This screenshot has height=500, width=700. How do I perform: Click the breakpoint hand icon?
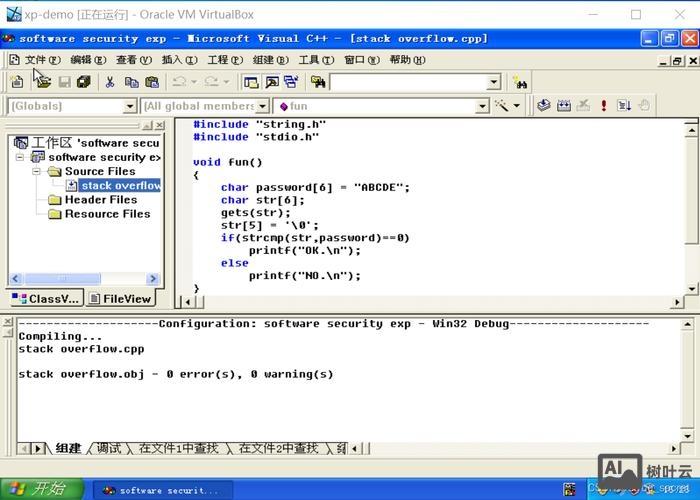[645, 105]
